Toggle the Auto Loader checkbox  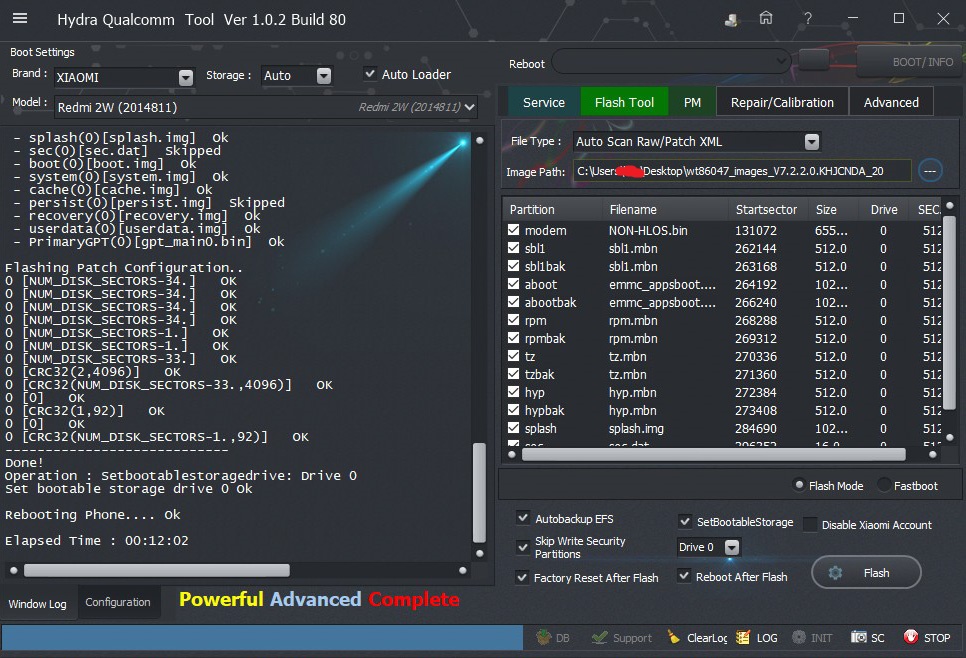coord(370,74)
